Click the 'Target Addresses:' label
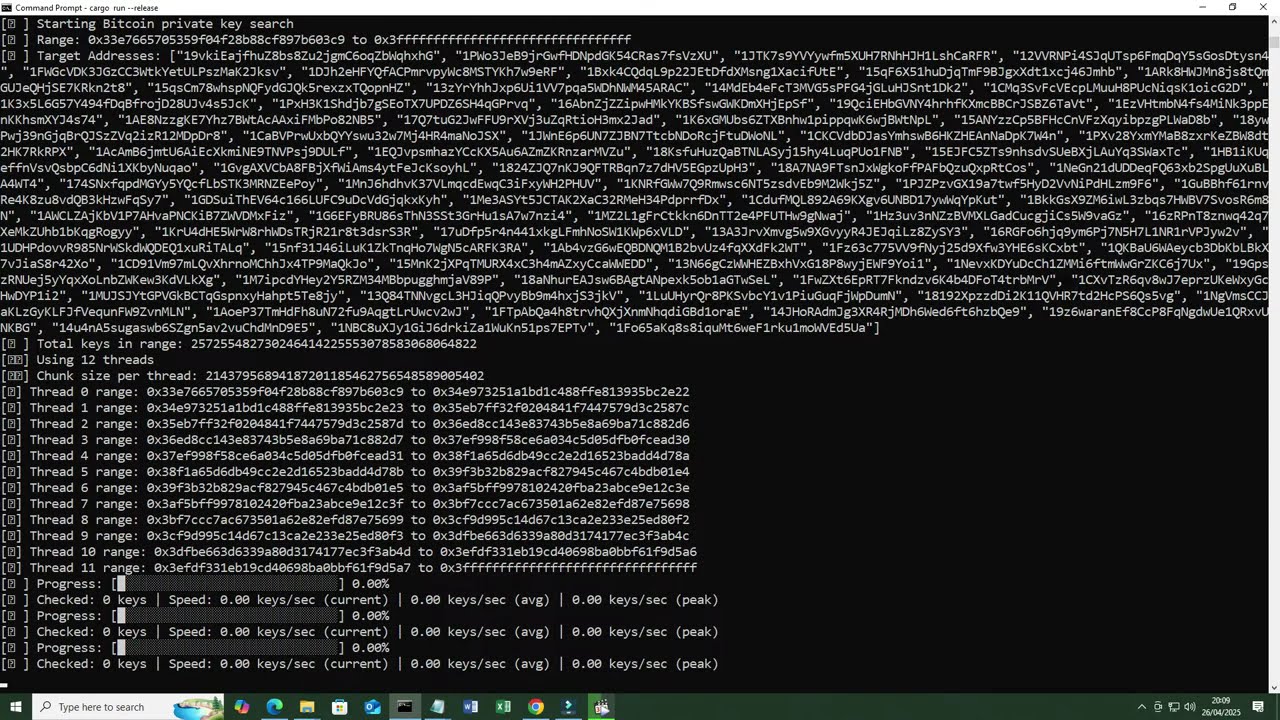 [x=100, y=56]
